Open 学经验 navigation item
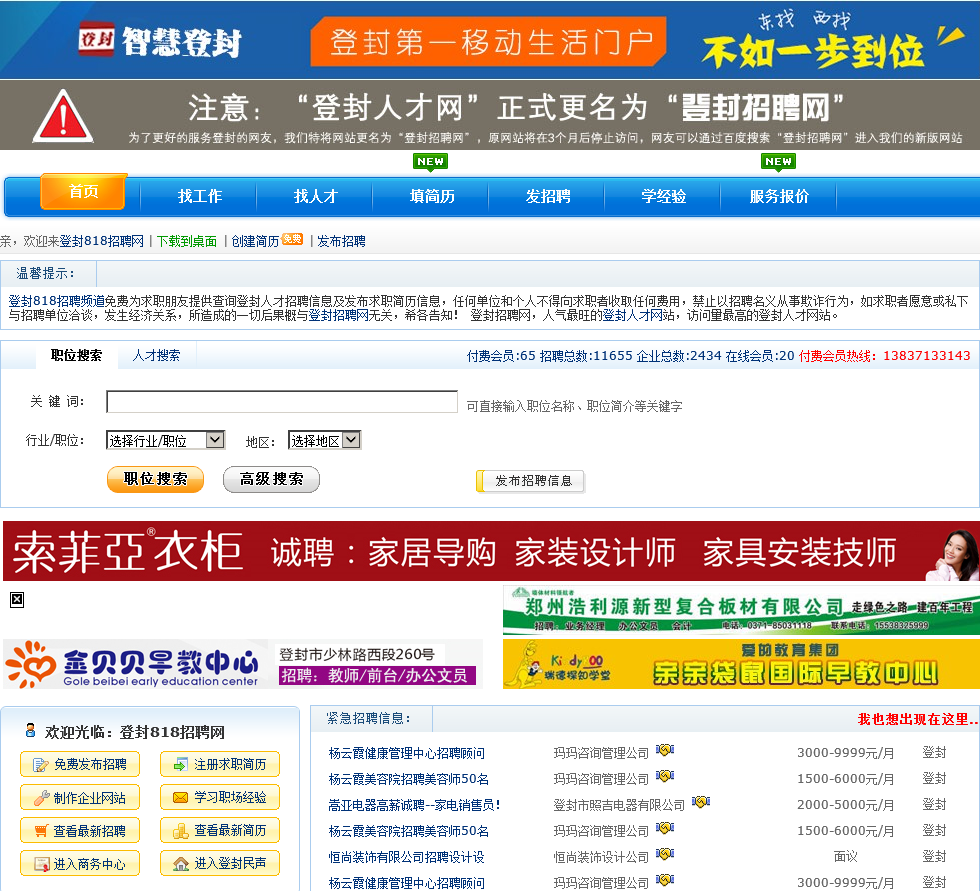The width and height of the screenshot is (980, 891). pos(664,196)
